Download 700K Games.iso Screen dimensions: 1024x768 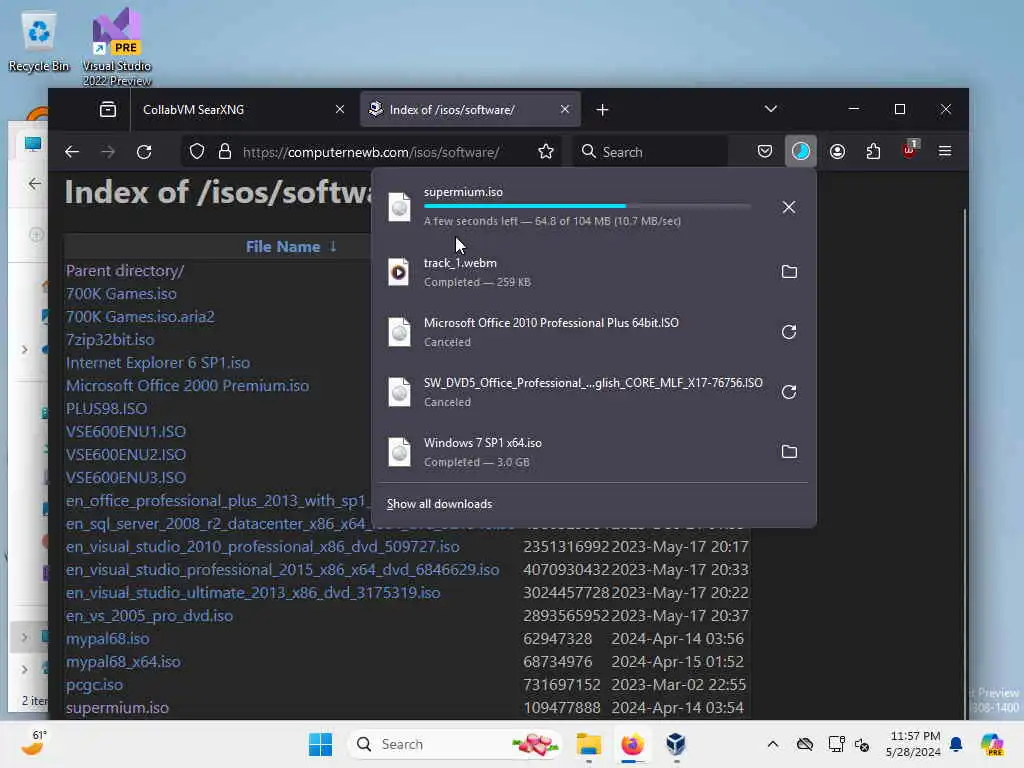[121, 294]
